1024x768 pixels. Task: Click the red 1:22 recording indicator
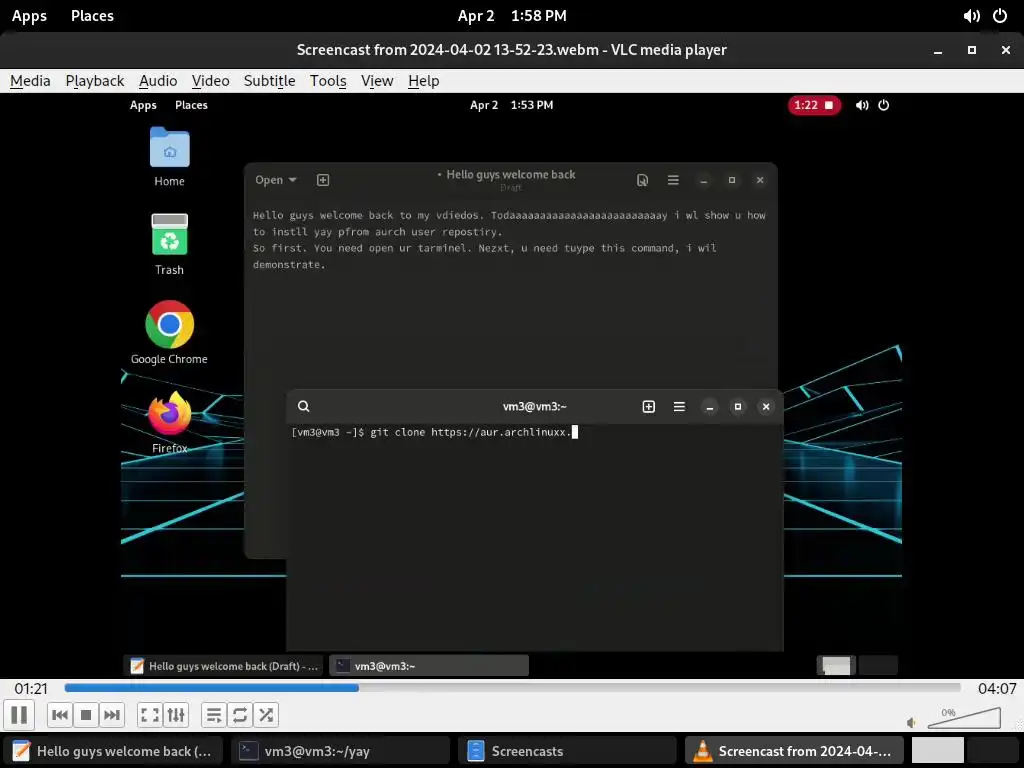(x=814, y=105)
